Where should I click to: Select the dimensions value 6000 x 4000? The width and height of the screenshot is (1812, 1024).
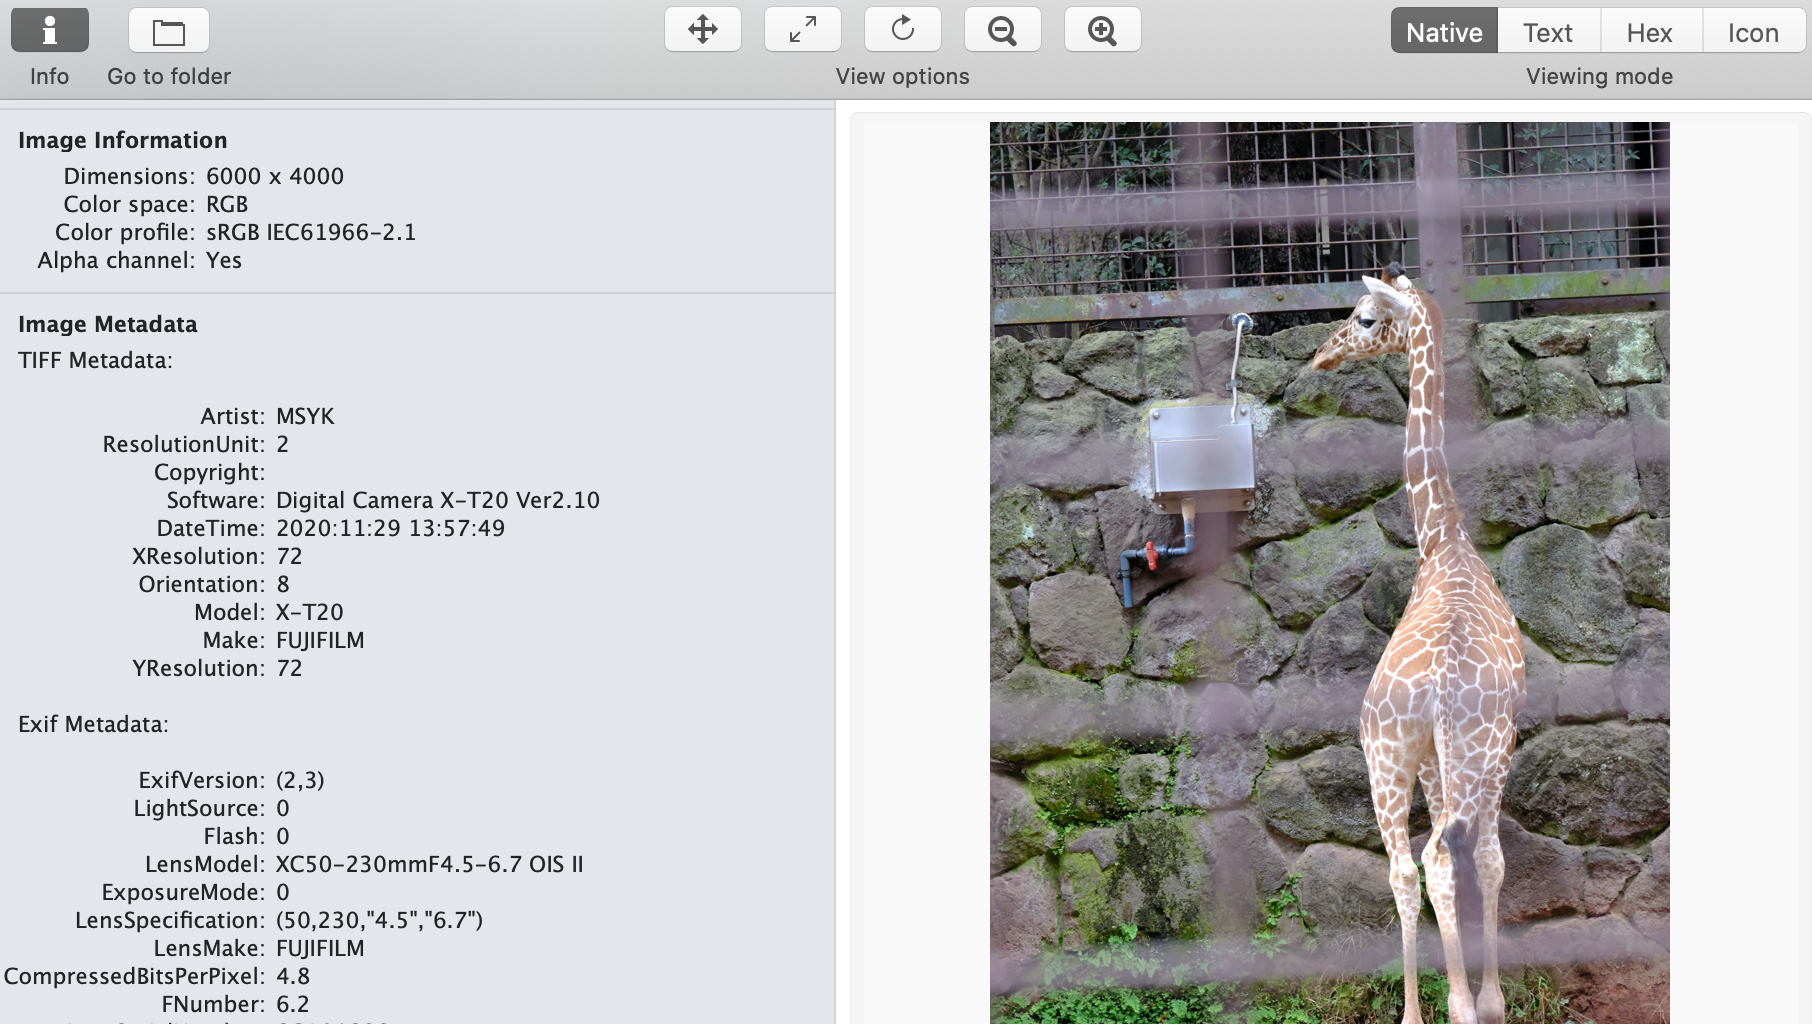click(275, 176)
